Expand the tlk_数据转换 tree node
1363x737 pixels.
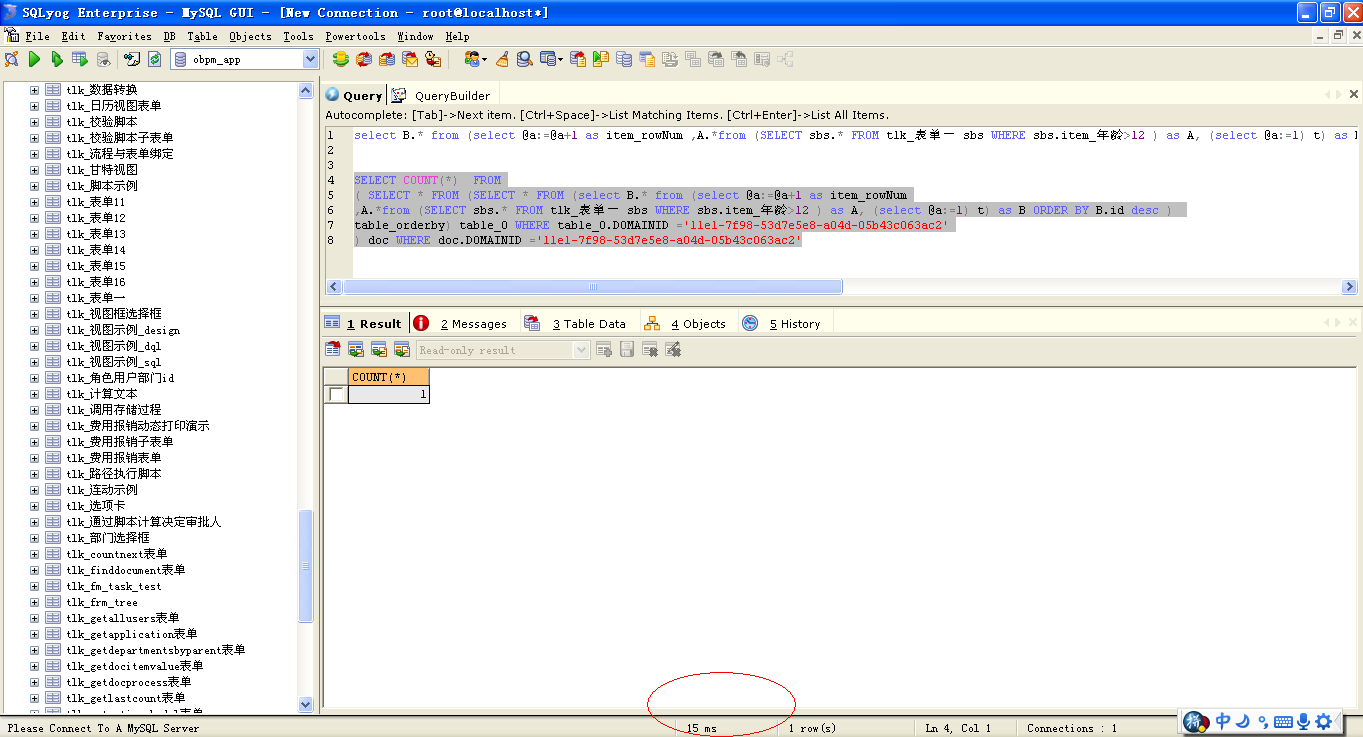[34, 89]
